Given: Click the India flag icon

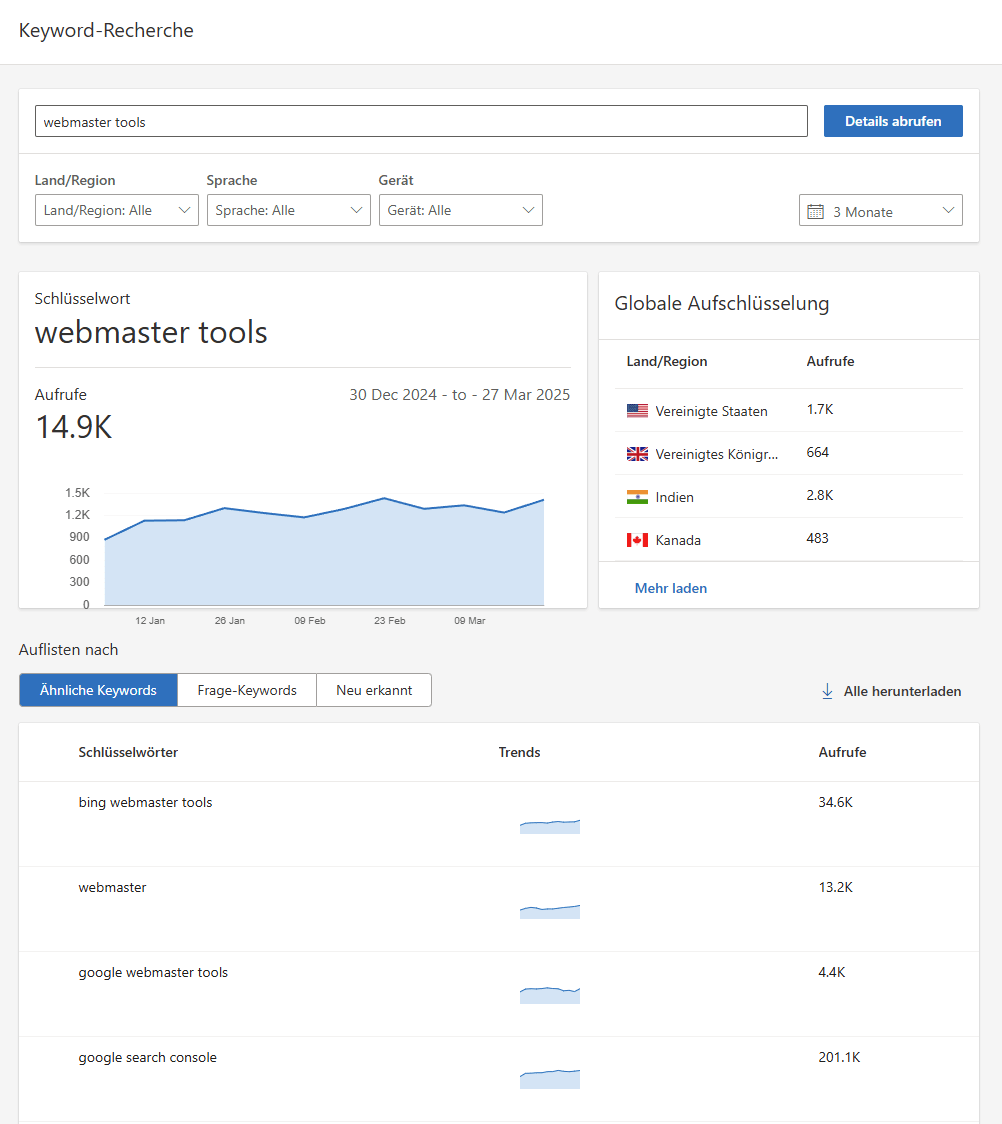Looking at the screenshot, I should coord(637,497).
